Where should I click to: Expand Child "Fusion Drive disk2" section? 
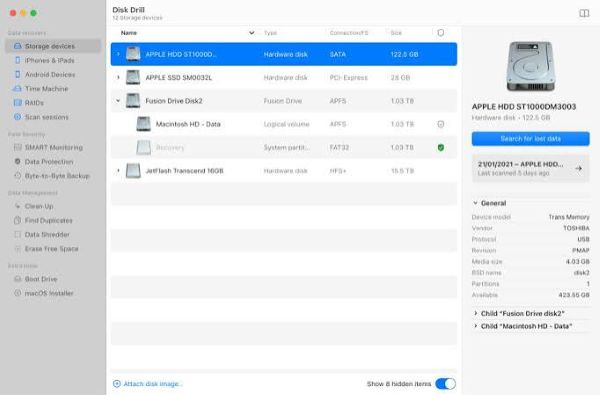tap(476, 313)
